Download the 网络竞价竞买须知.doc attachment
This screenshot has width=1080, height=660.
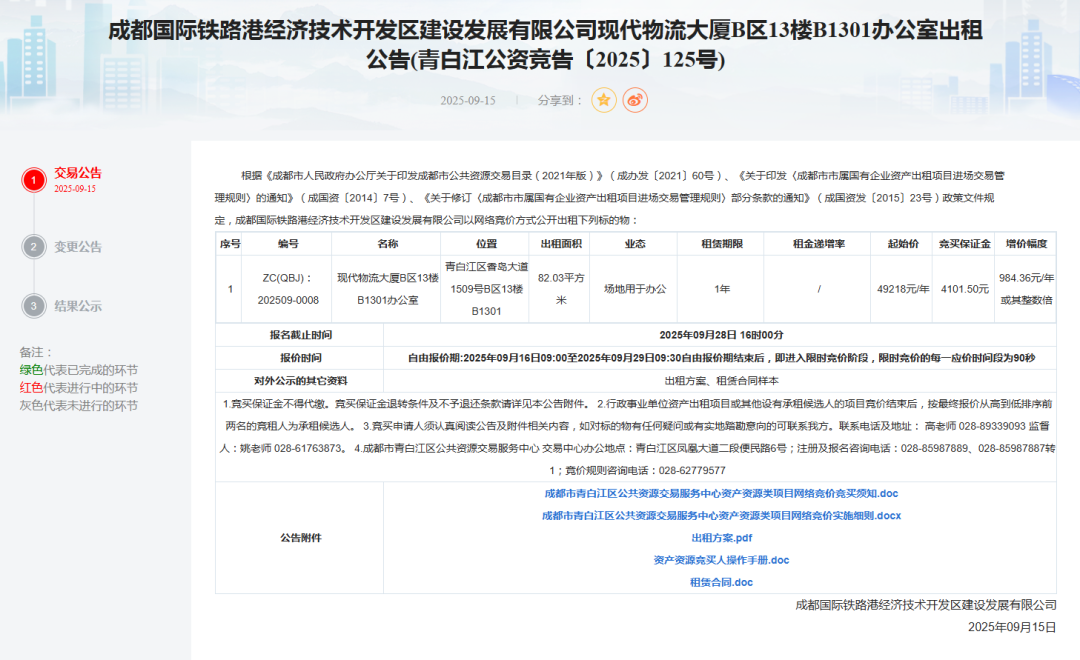coord(720,493)
